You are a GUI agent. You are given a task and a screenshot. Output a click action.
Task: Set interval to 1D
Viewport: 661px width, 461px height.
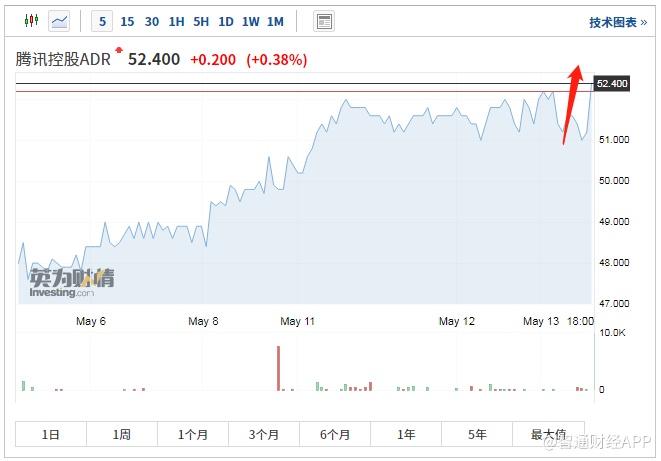(226, 21)
